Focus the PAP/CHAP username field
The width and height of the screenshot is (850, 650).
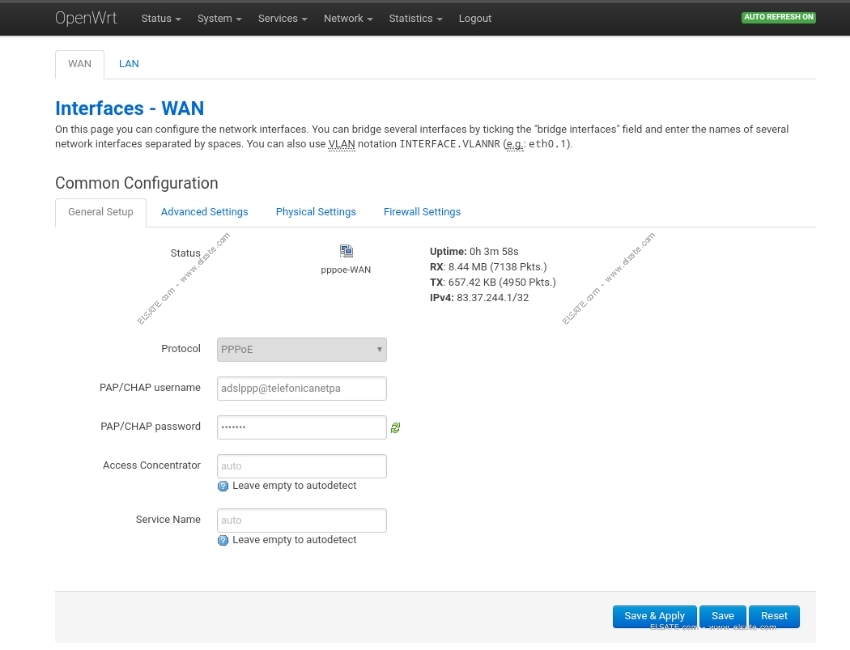pyautogui.click(x=302, y=389)
